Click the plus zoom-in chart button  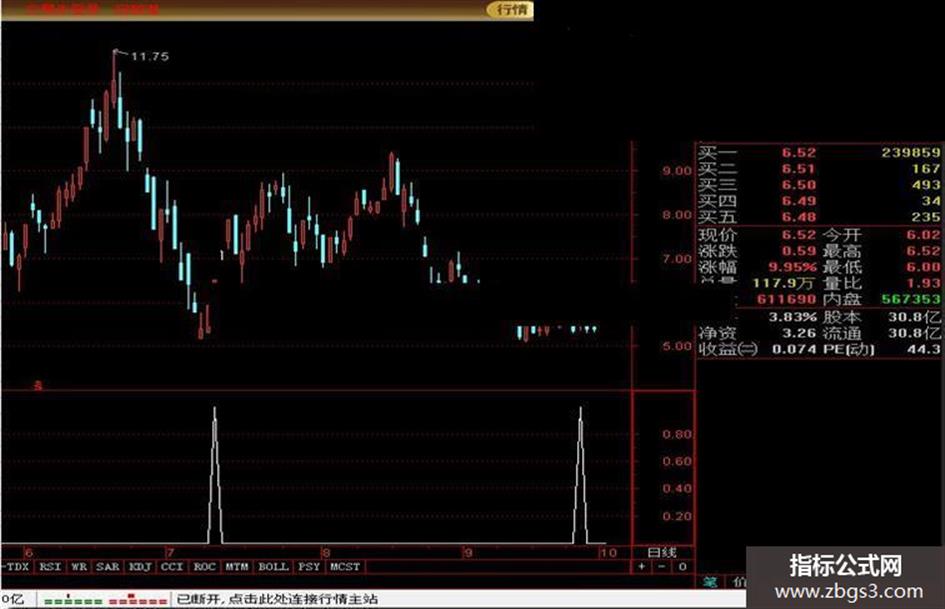point(641,567)
